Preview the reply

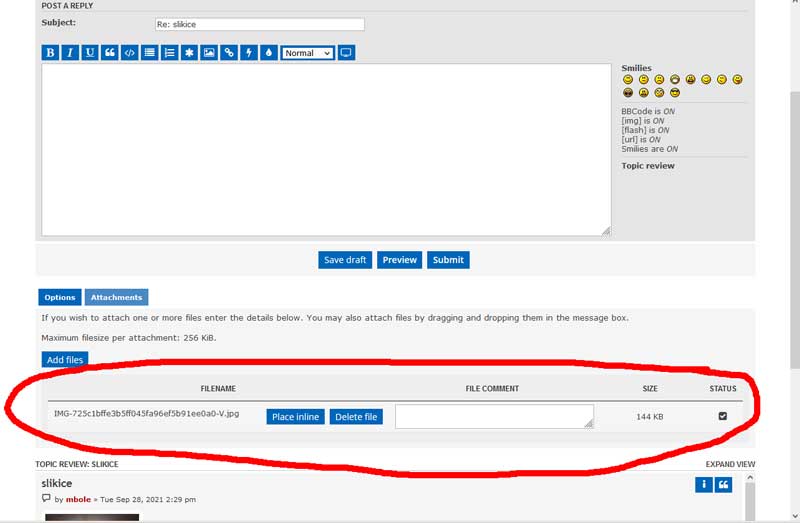pos(399,260)
